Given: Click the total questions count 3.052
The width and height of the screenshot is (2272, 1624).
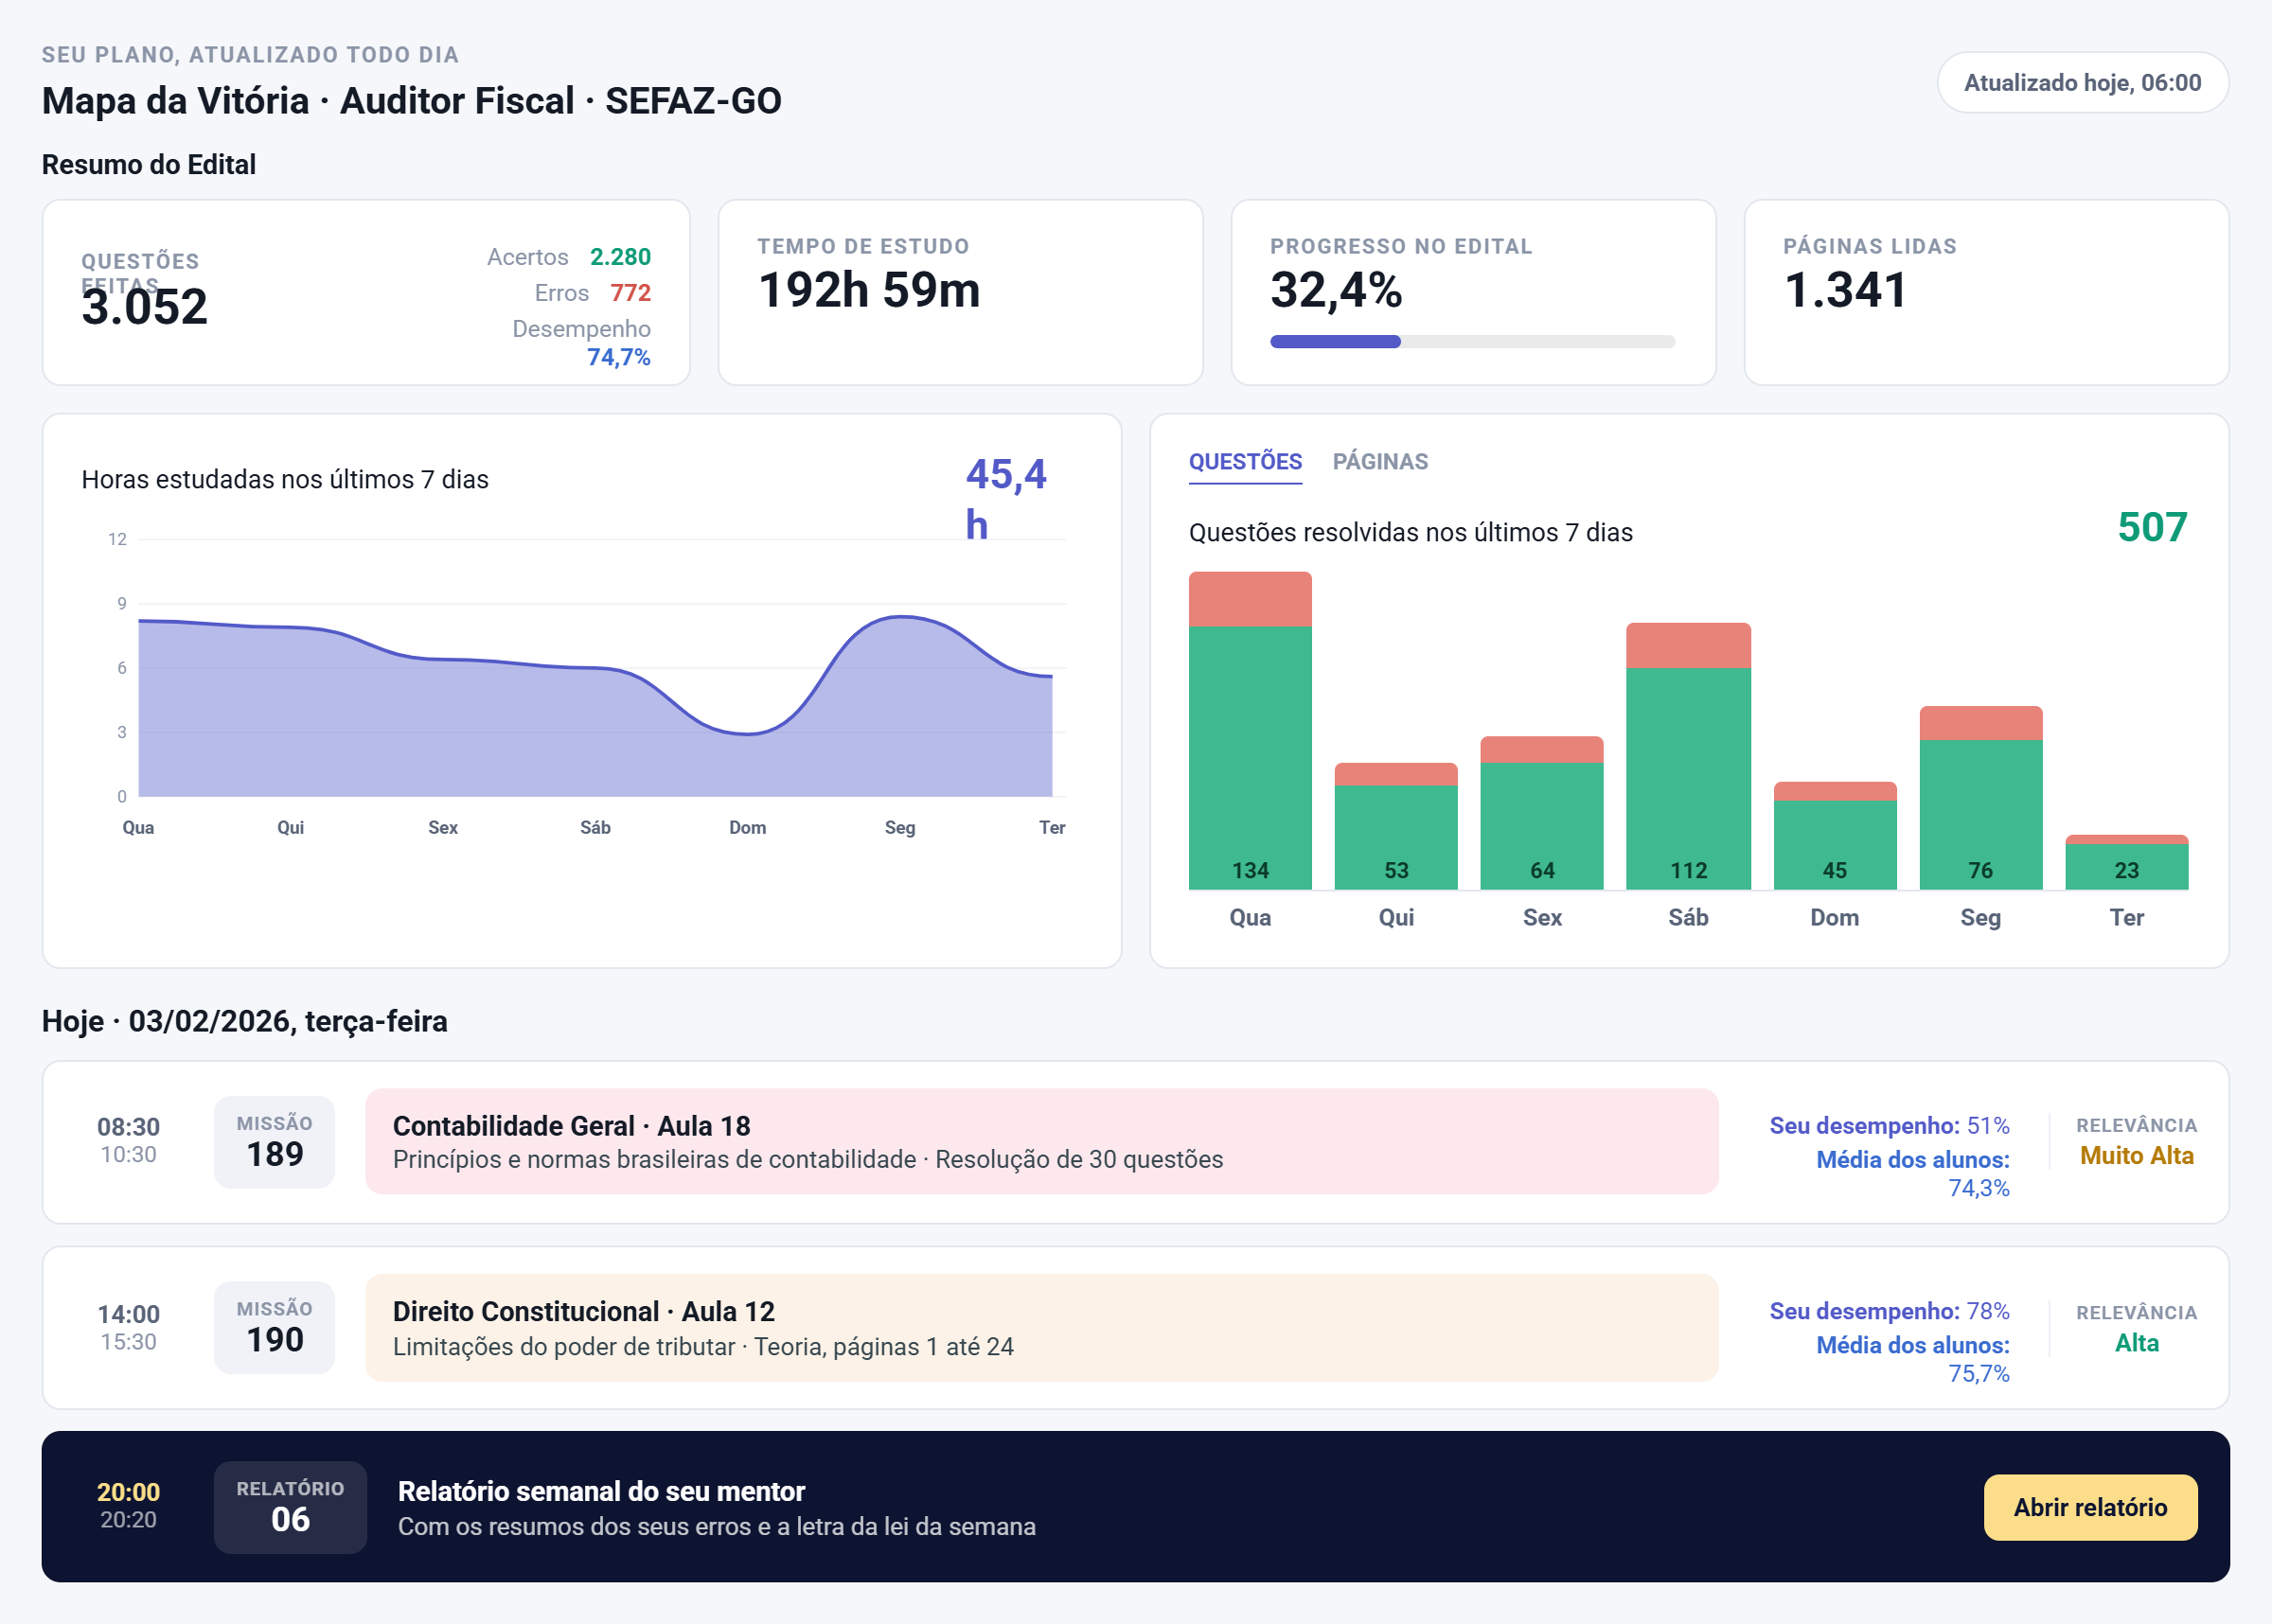Looking at the screenshot, I should pos(145,306).
